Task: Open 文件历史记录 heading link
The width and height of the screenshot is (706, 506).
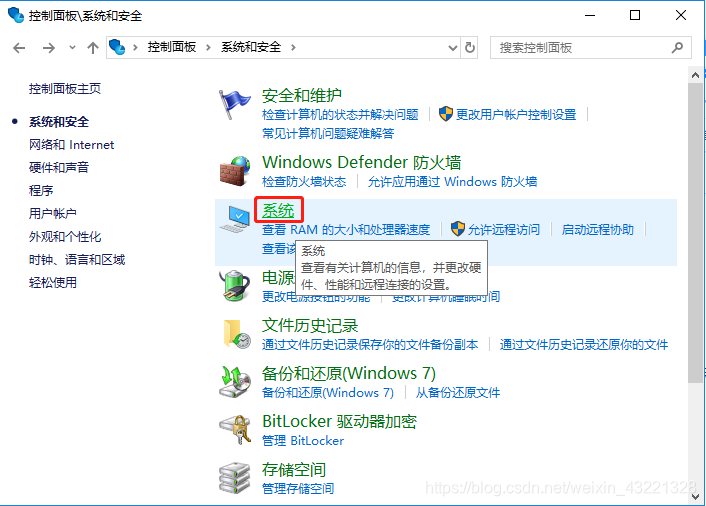Action: point(310,325)
